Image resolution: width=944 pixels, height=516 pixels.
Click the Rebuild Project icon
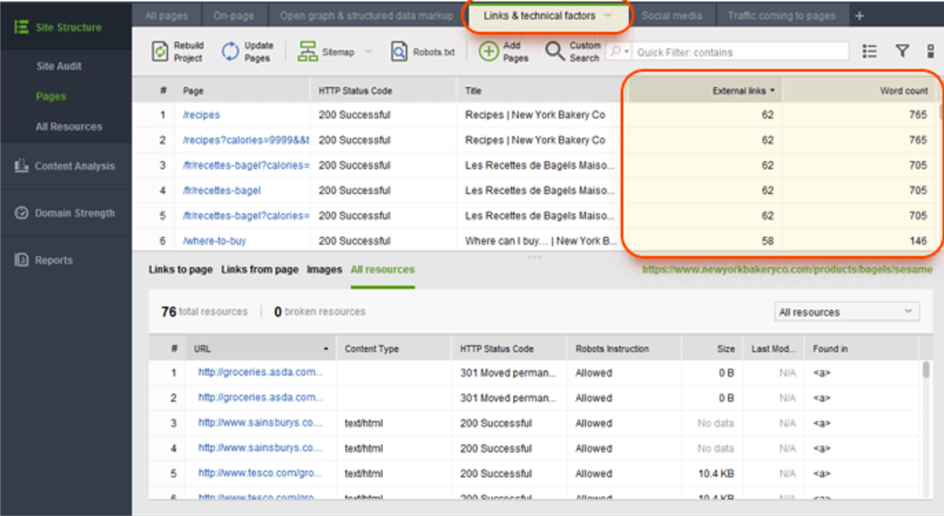[160, 52]
